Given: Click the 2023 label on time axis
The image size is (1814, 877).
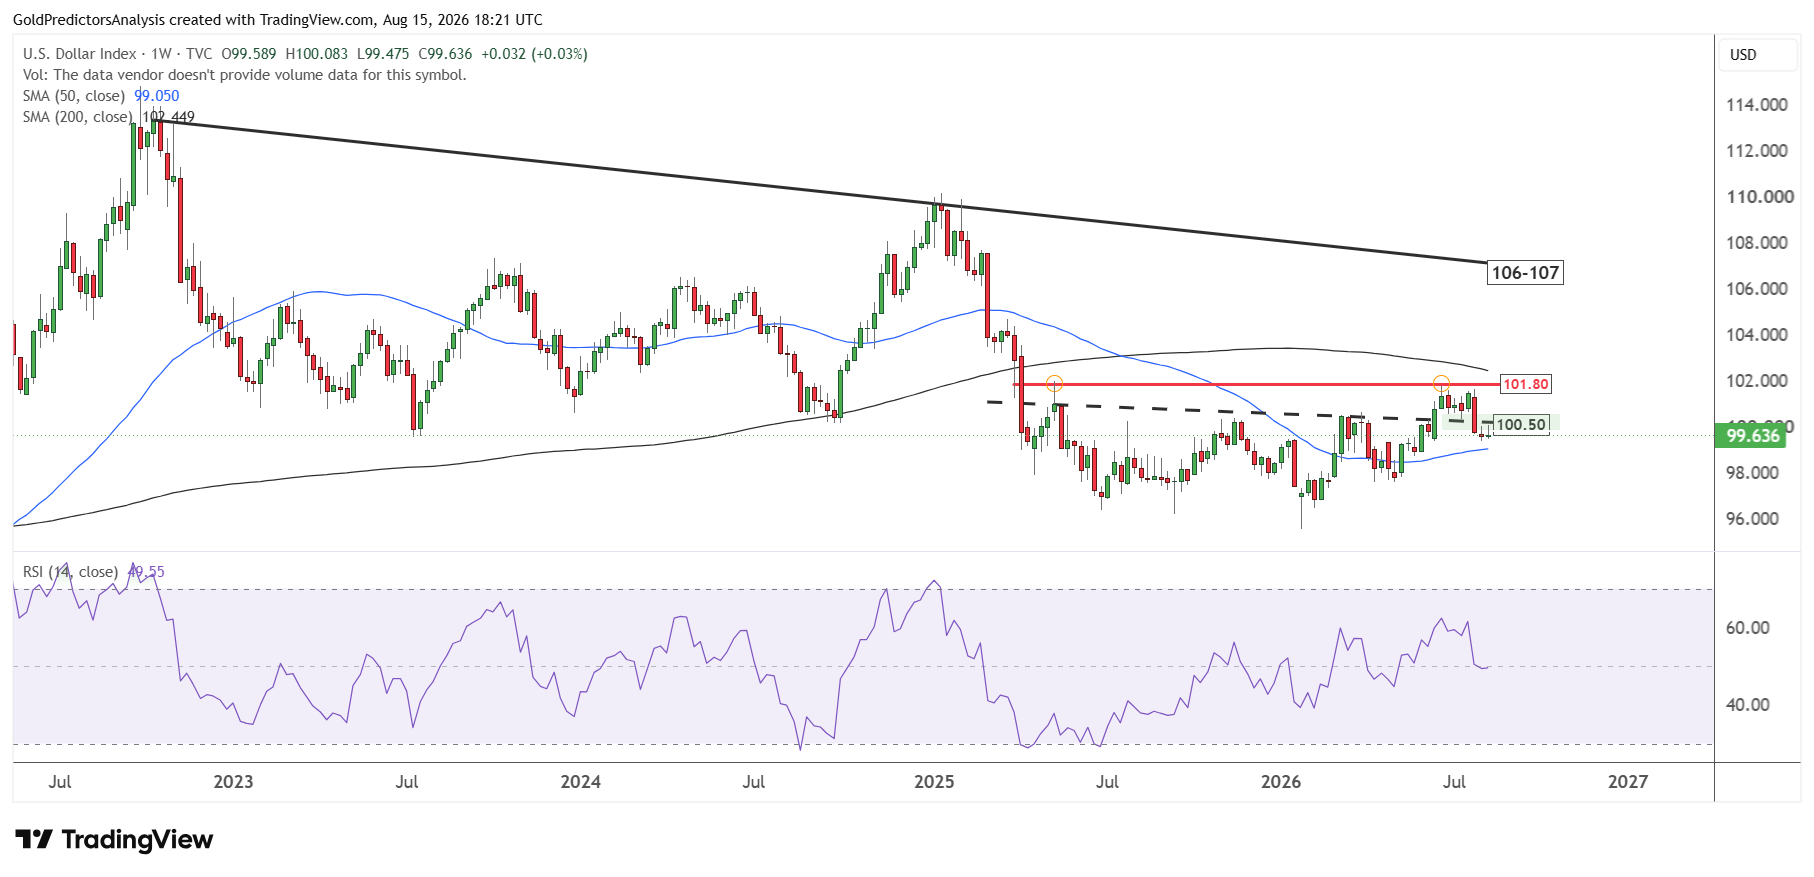Looking at the screenshot, I should click(x=233, y=782).
